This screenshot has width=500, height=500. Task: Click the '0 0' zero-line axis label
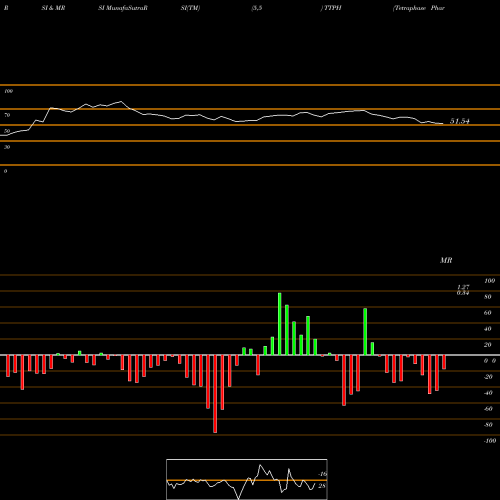pyautogui.click(x=490, y=361)
